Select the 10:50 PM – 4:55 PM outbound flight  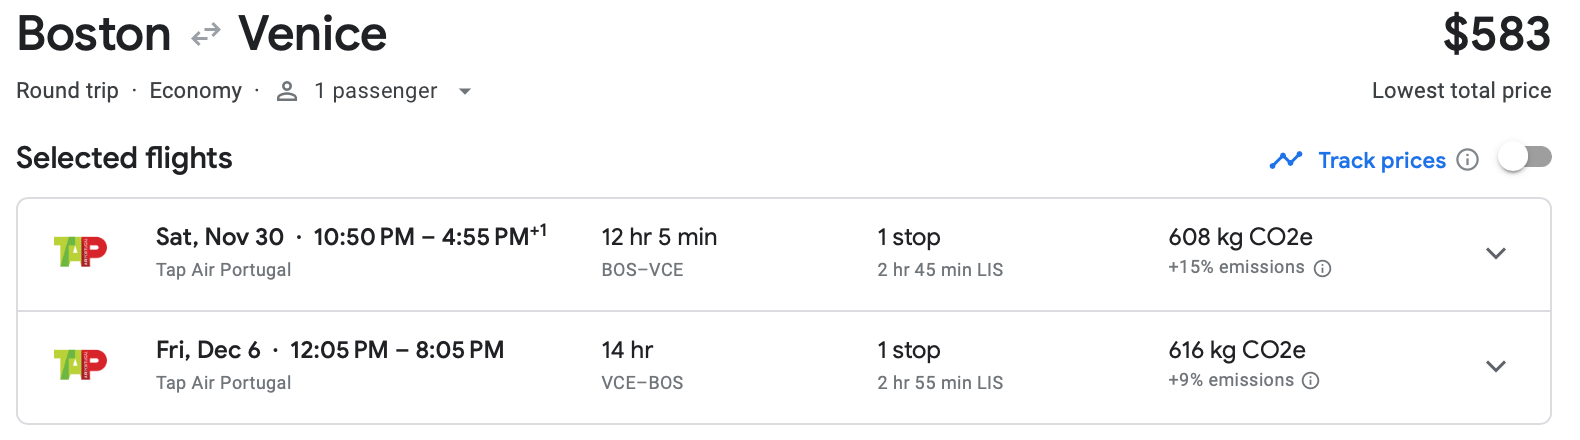click(x=421, y=237)
